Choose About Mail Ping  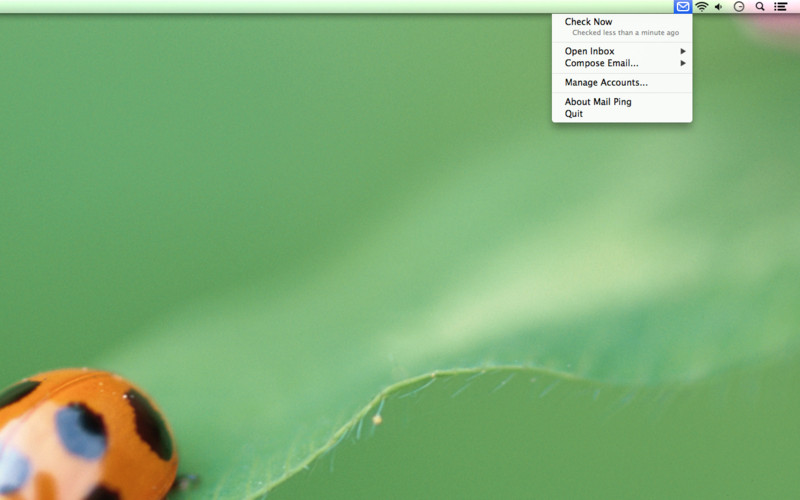pyautogui.click(x=622, y=102)
